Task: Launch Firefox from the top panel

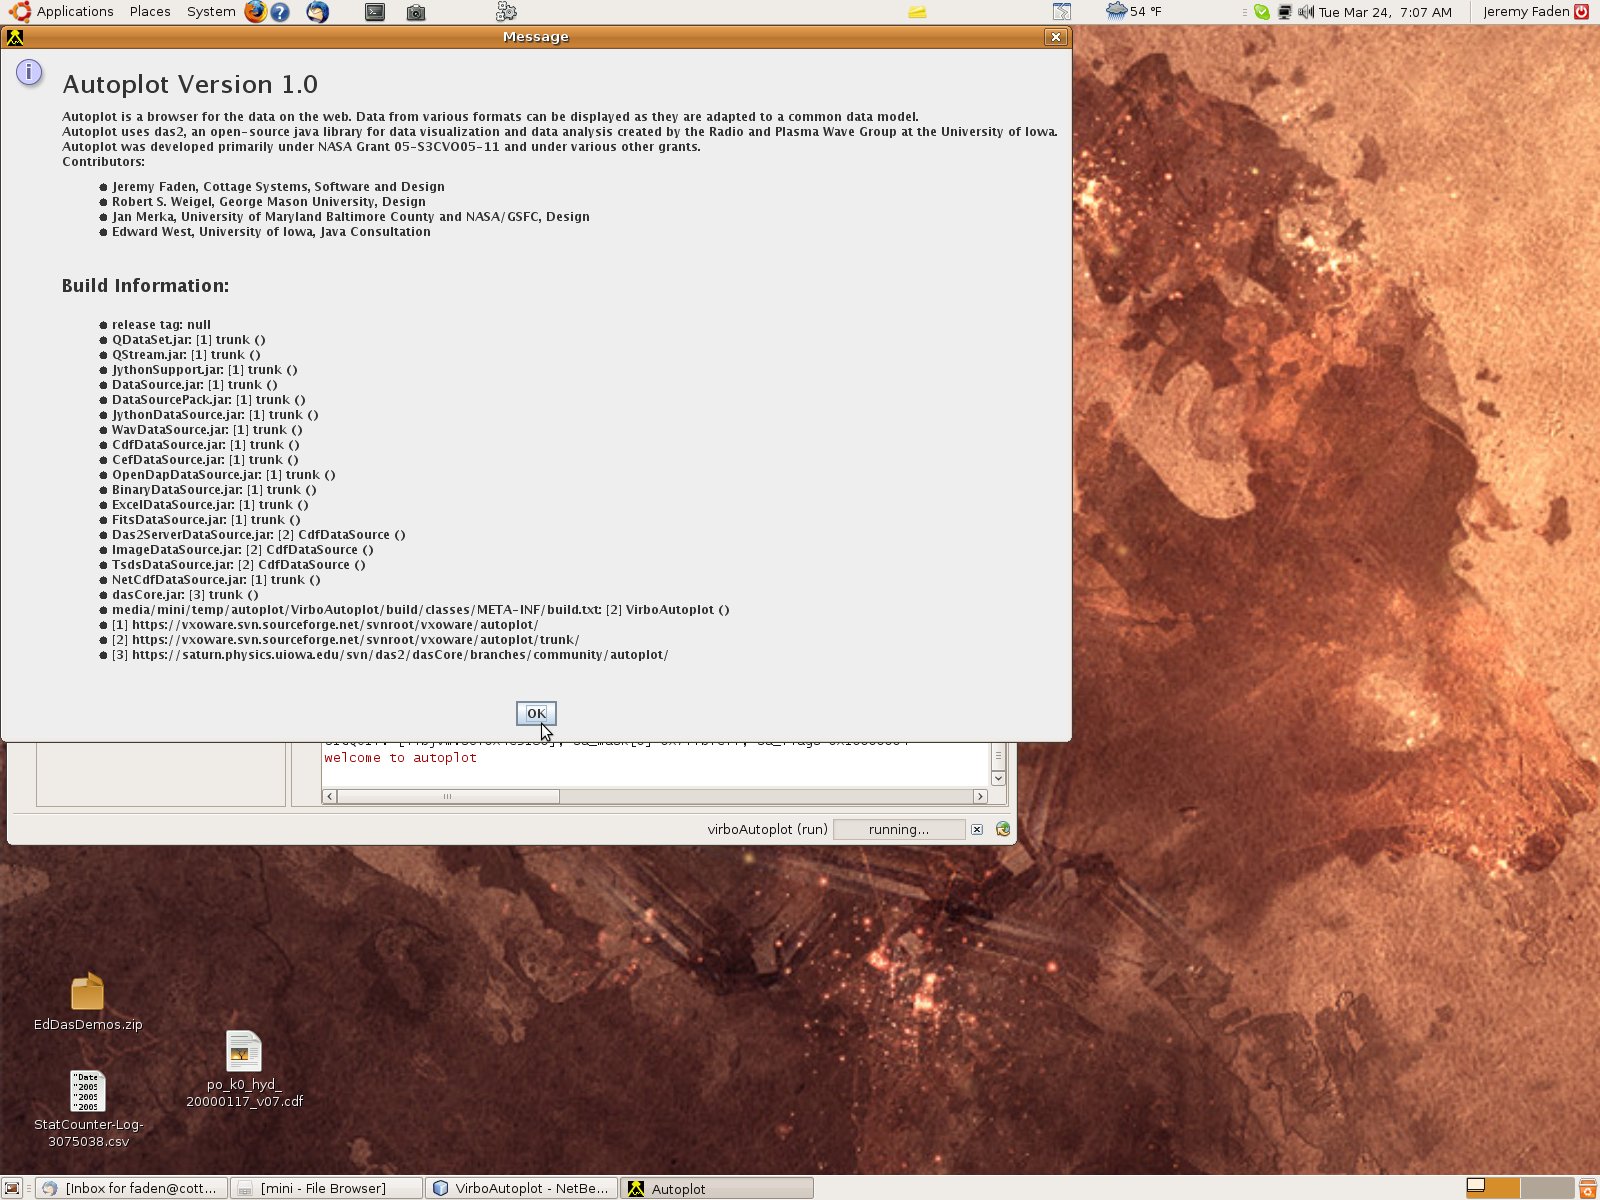Action: [x=256, y=12]
